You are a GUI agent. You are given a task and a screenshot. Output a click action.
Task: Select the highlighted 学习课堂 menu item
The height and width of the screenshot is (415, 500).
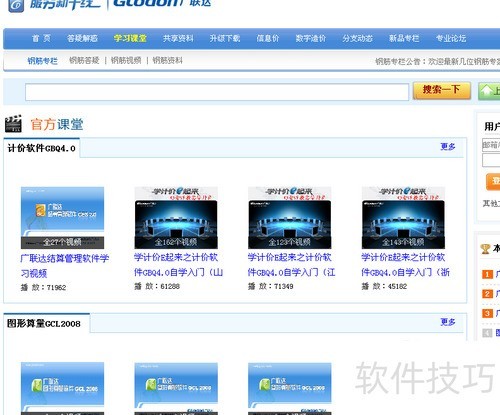[130, 38]
